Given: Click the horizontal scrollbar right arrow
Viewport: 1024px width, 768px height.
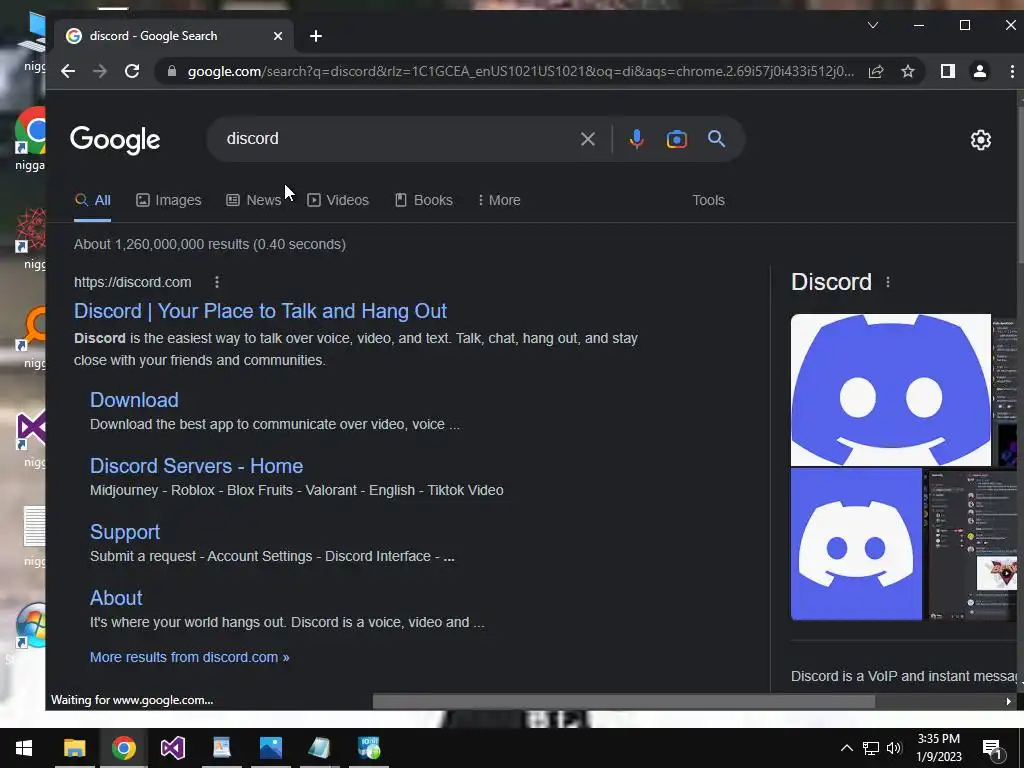Looking at the screenshot, I should tap(1008, 701).
